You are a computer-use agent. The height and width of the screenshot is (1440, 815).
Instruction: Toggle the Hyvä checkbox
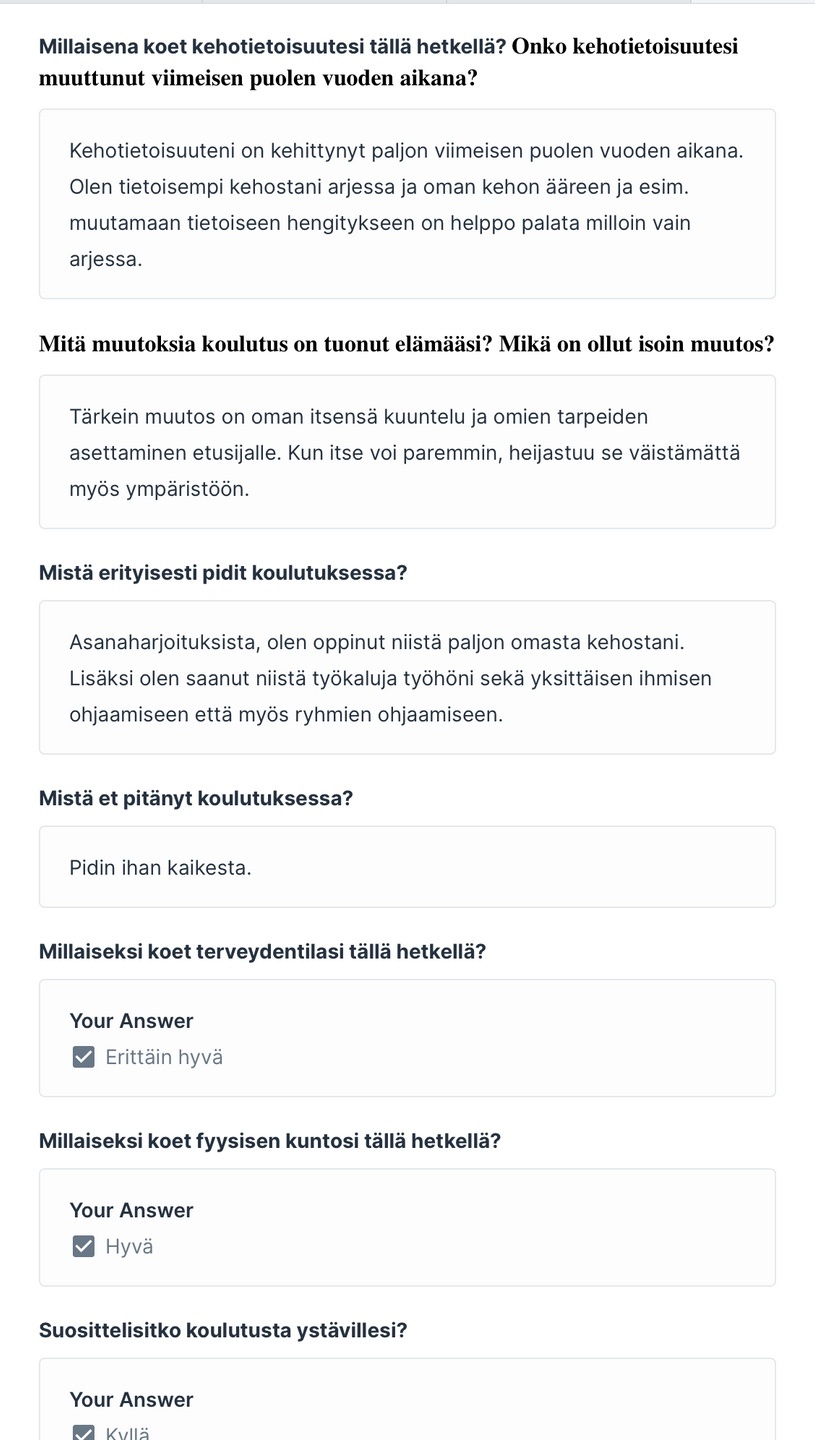point(84,1246)
